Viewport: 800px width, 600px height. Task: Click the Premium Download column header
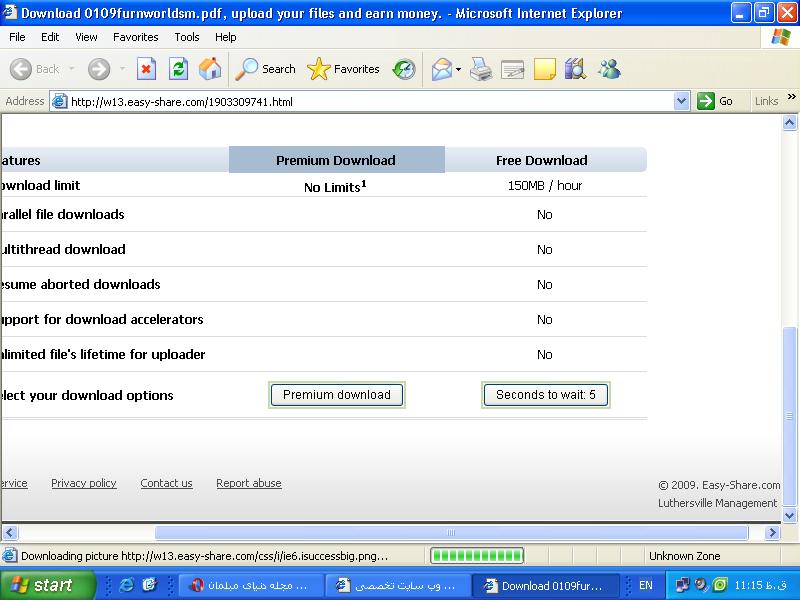pos(336,160)
